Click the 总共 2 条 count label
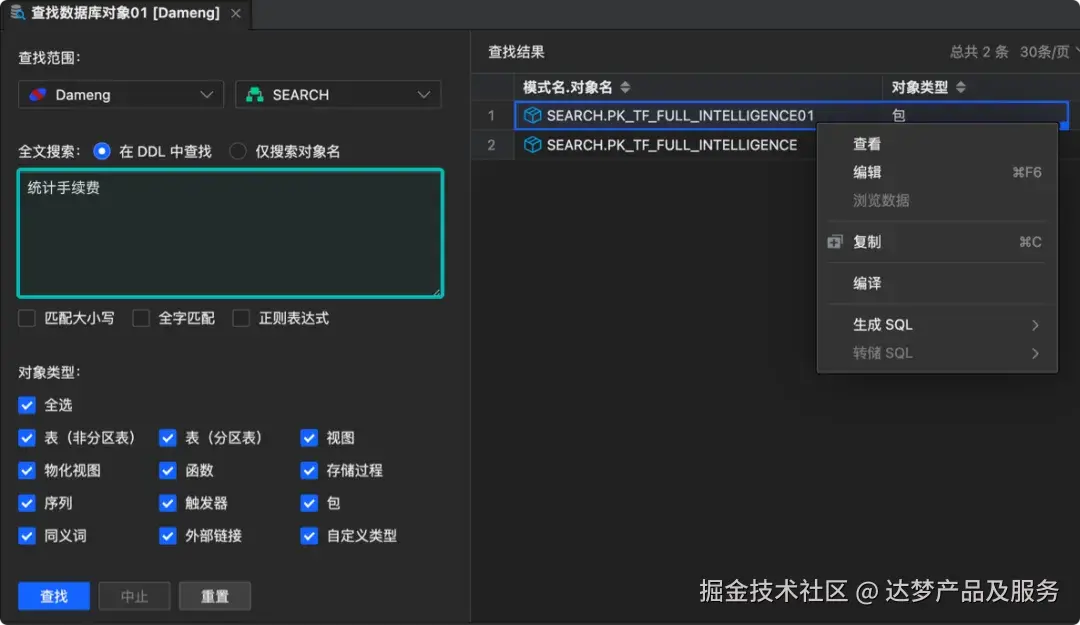Viewport: 1080px width, 625px height. (979, 52)
